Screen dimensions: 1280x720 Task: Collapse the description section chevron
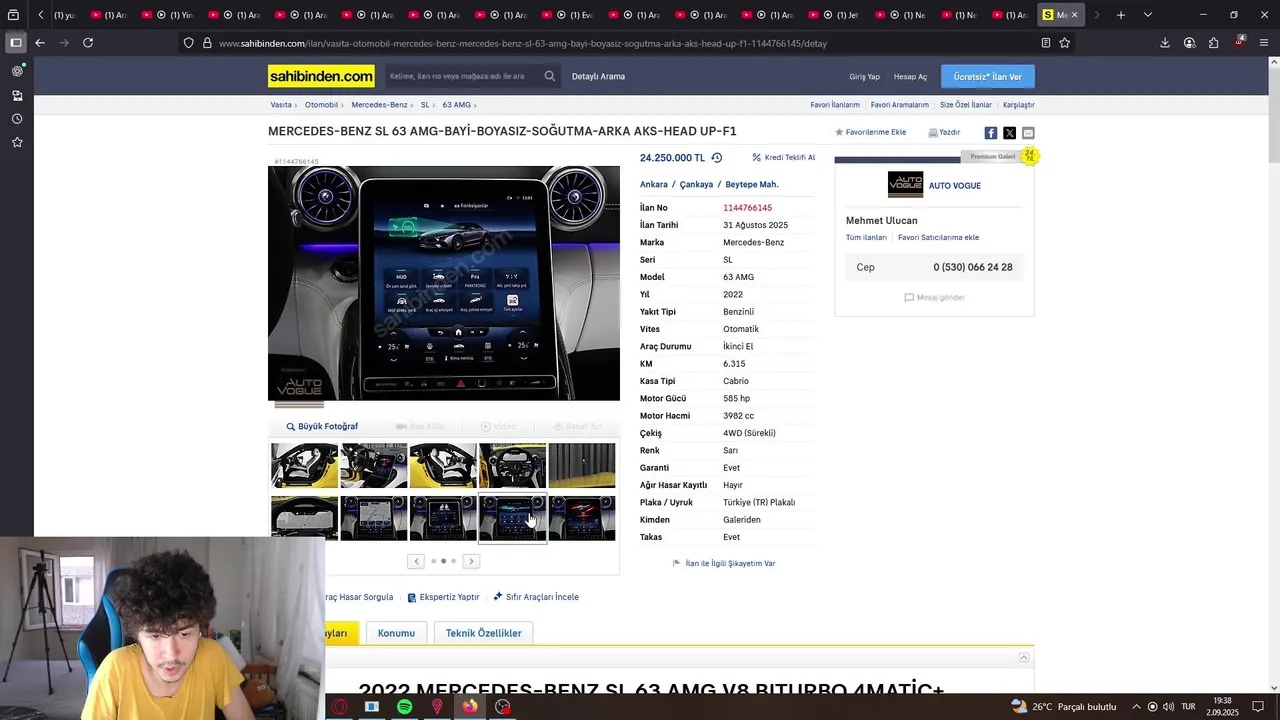coord(1024,657)
